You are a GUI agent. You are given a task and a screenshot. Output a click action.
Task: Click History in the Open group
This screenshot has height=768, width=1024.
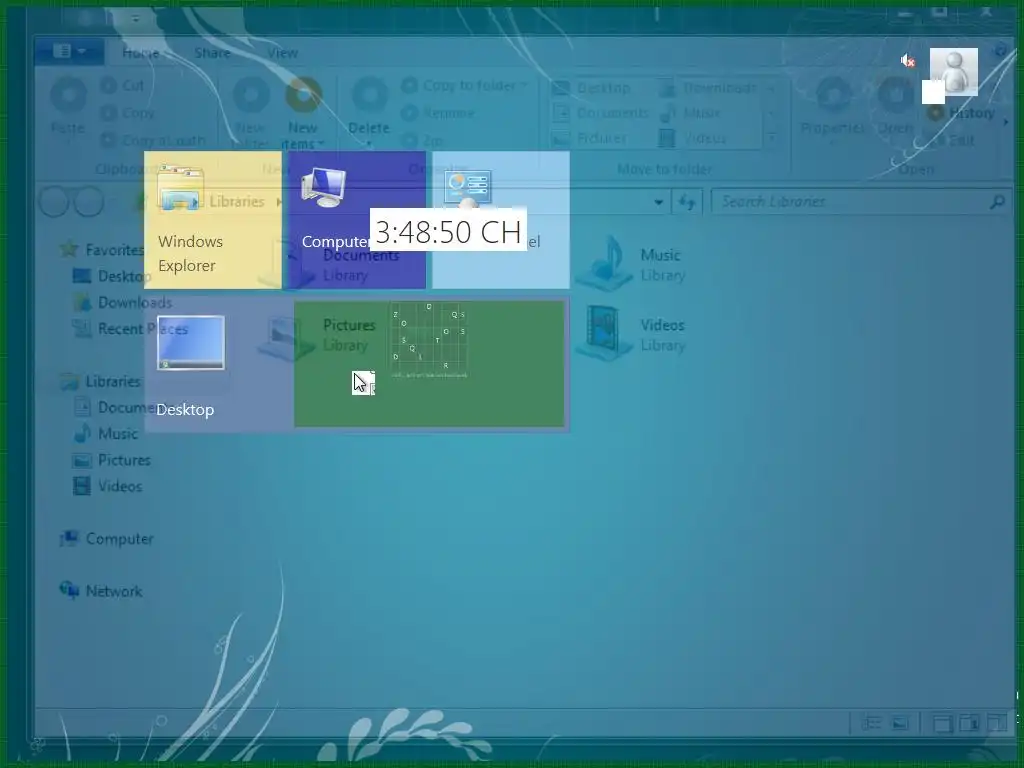(x=962, y=113)
